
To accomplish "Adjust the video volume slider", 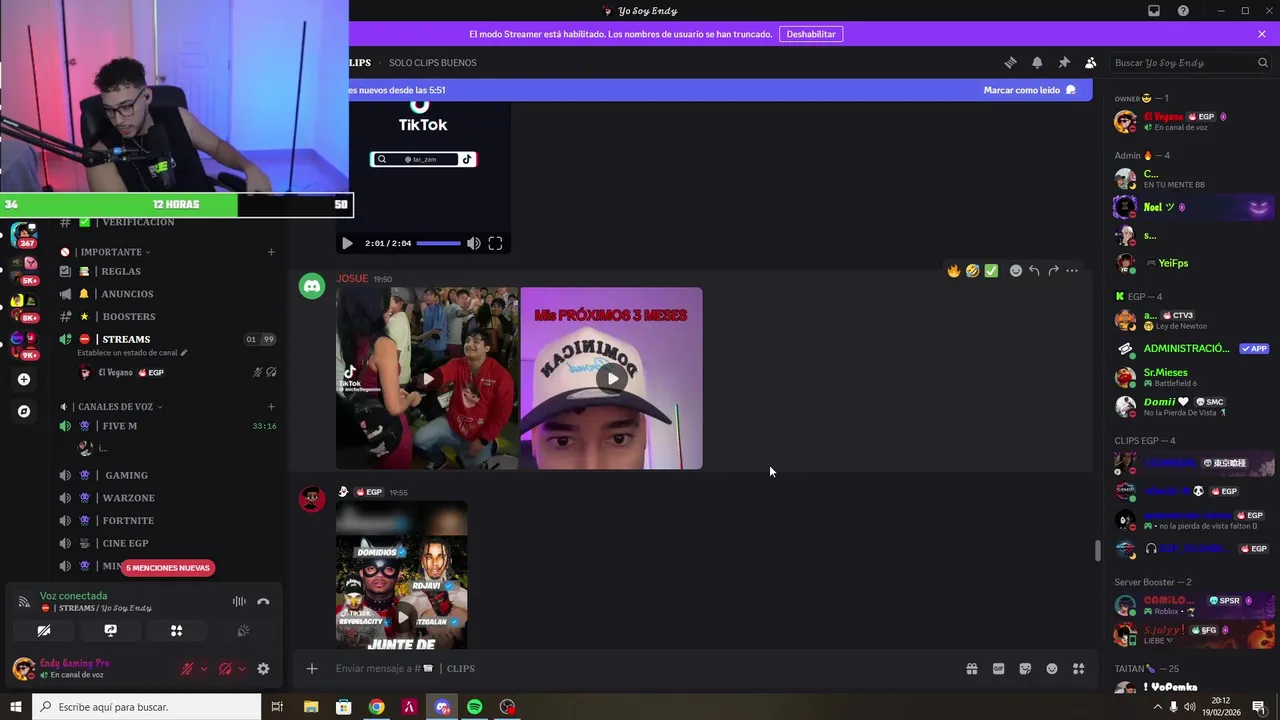I will click(x=439, y=243).
